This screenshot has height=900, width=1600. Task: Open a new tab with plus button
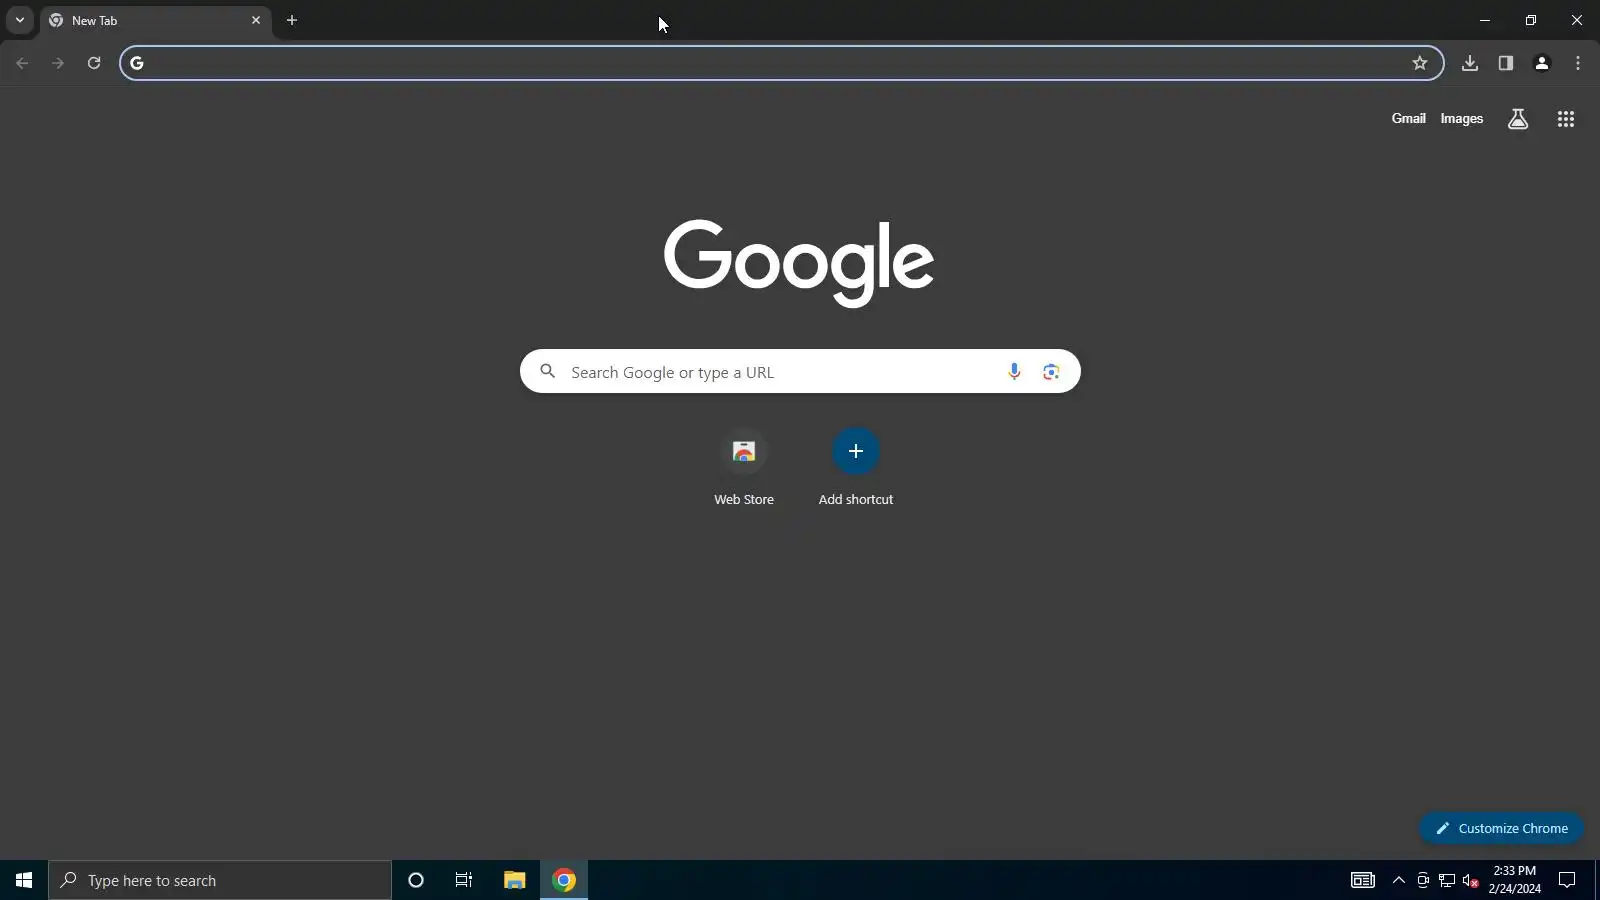(292, 20)
